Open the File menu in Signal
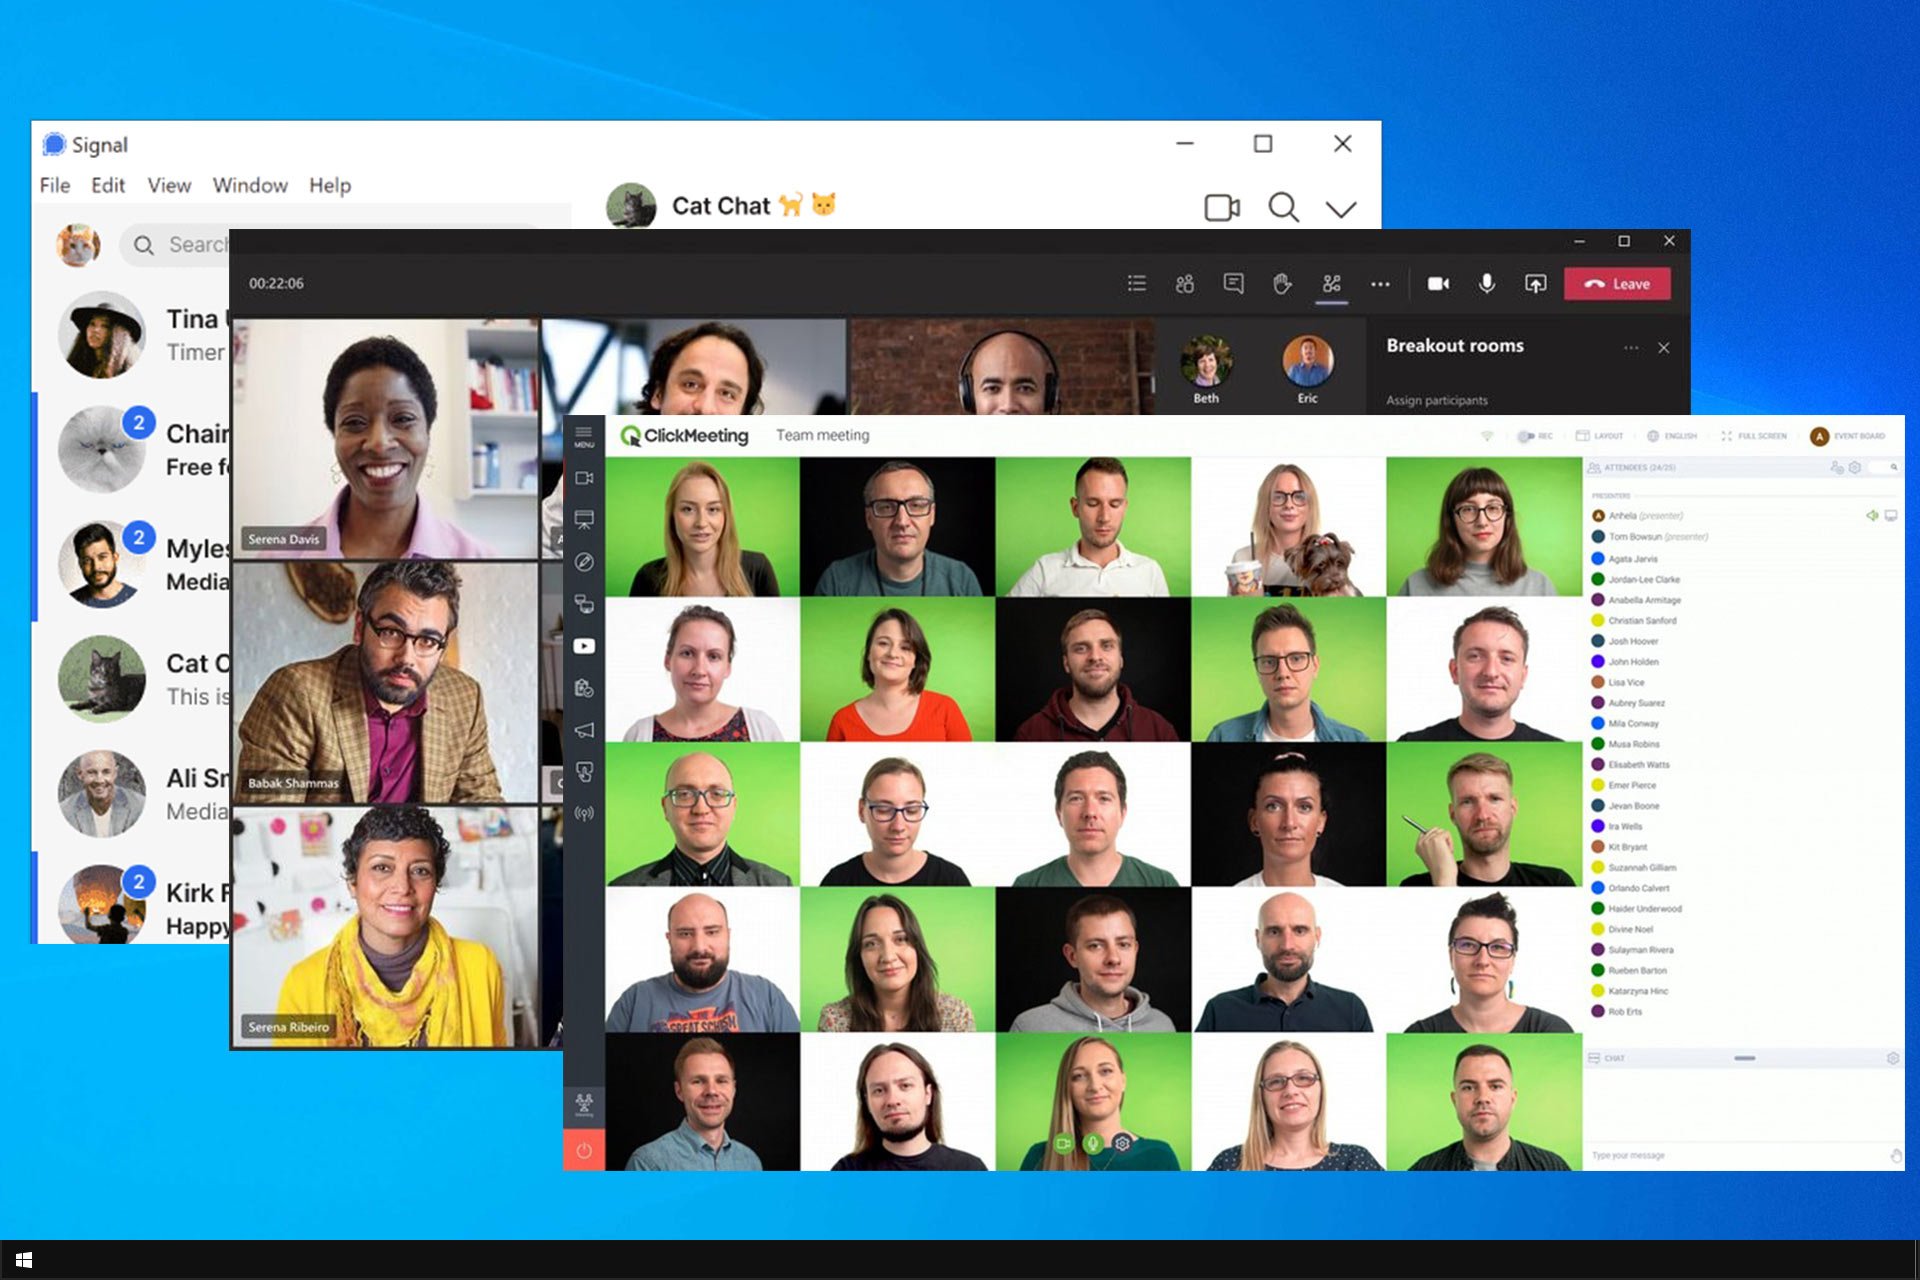This screenshot has height=1280, width=1920. (55, 185)
